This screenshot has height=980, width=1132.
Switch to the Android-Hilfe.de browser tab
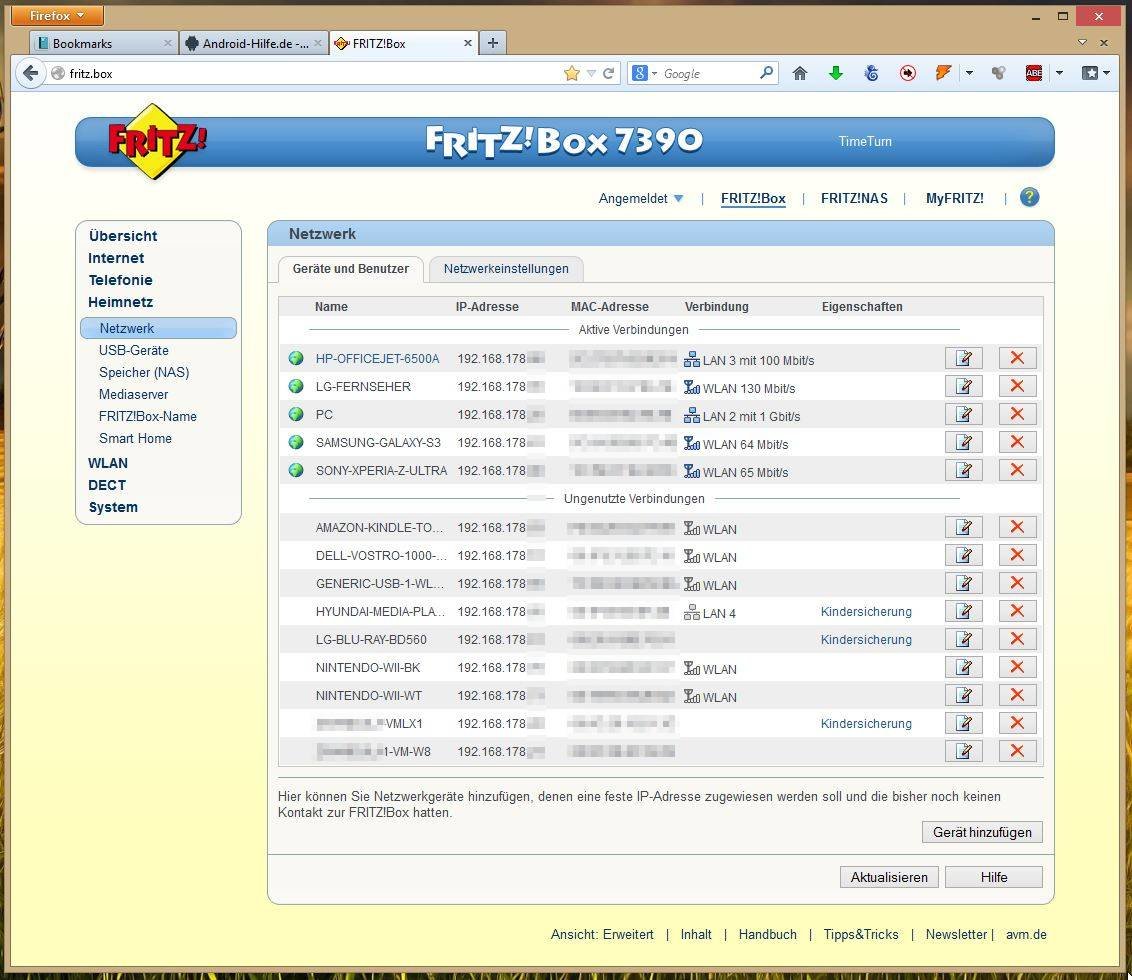253,43
